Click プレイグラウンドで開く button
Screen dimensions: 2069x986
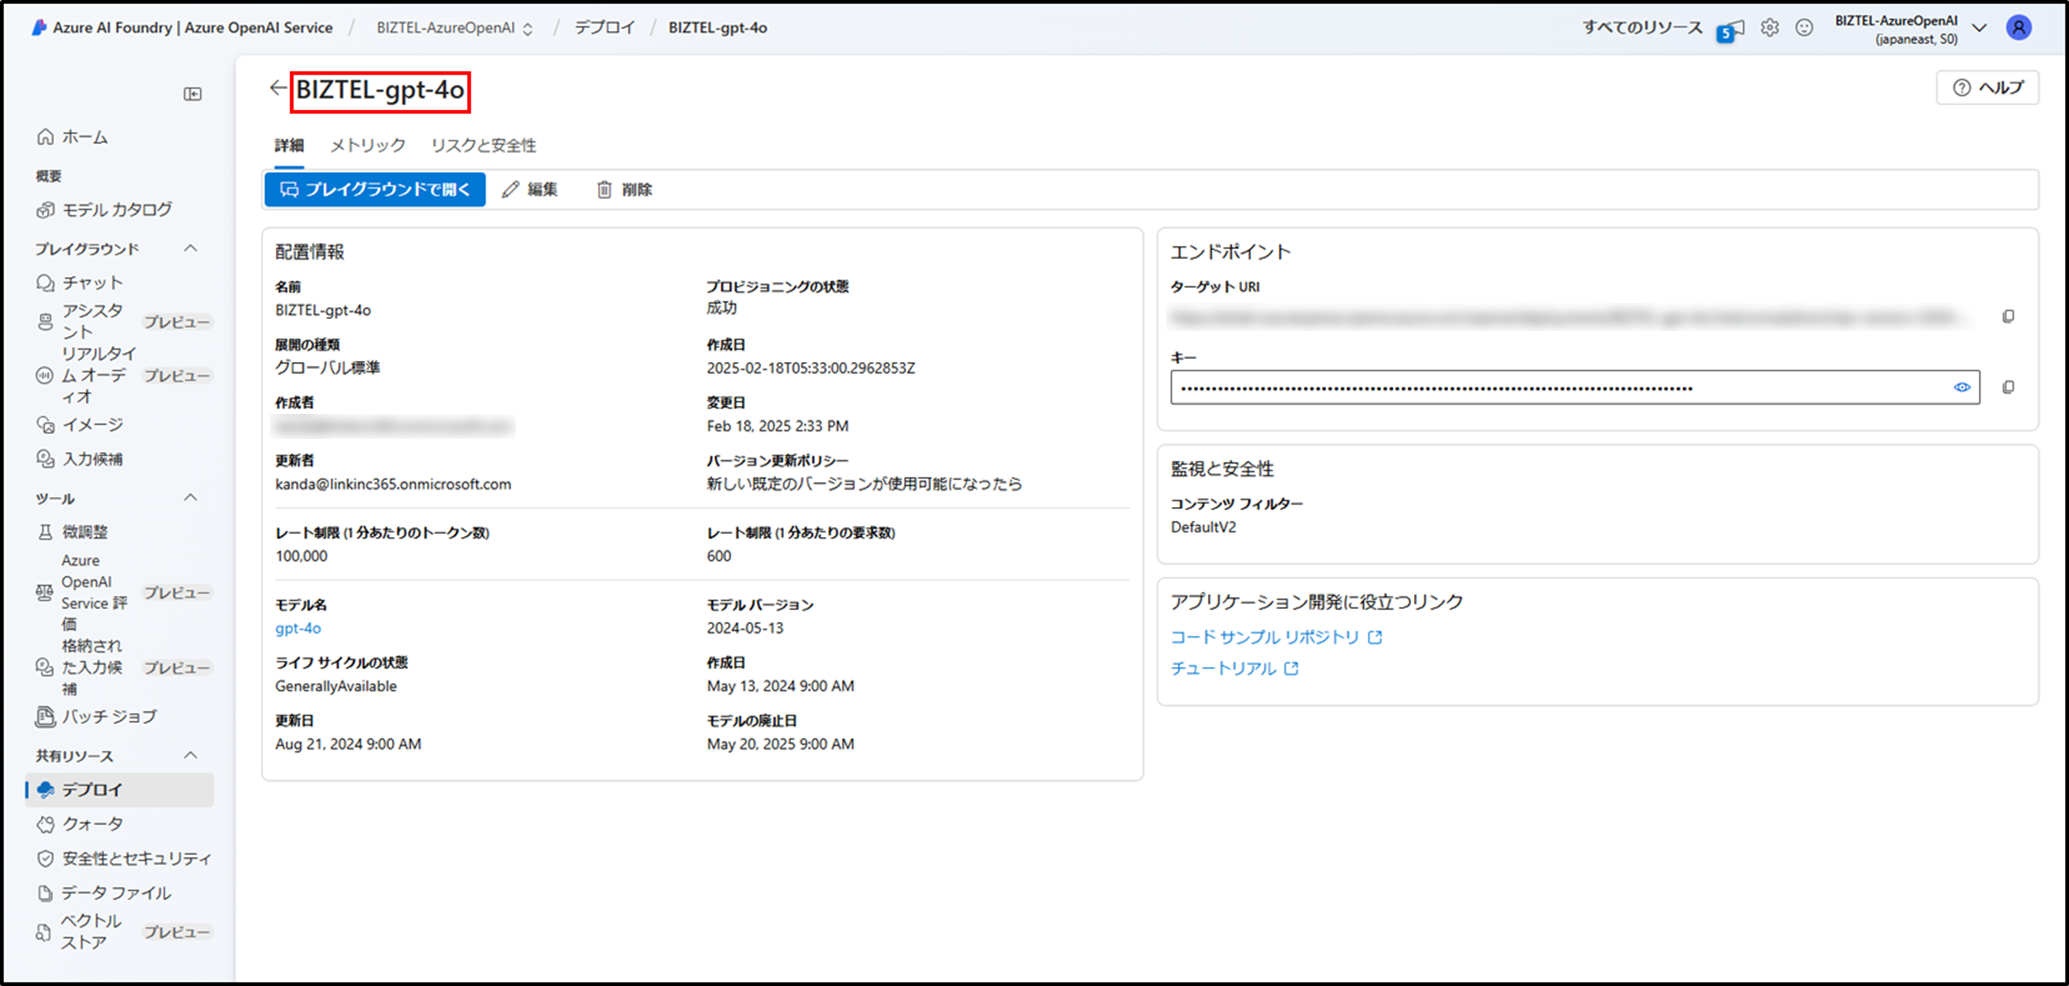[x=375, y=190]
